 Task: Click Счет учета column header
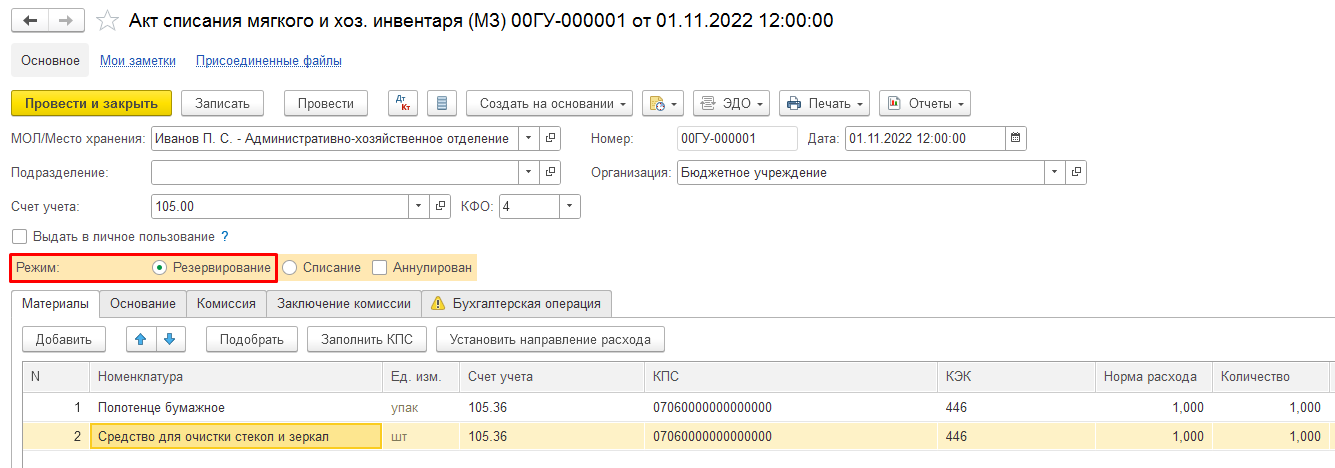coord(552,377)
